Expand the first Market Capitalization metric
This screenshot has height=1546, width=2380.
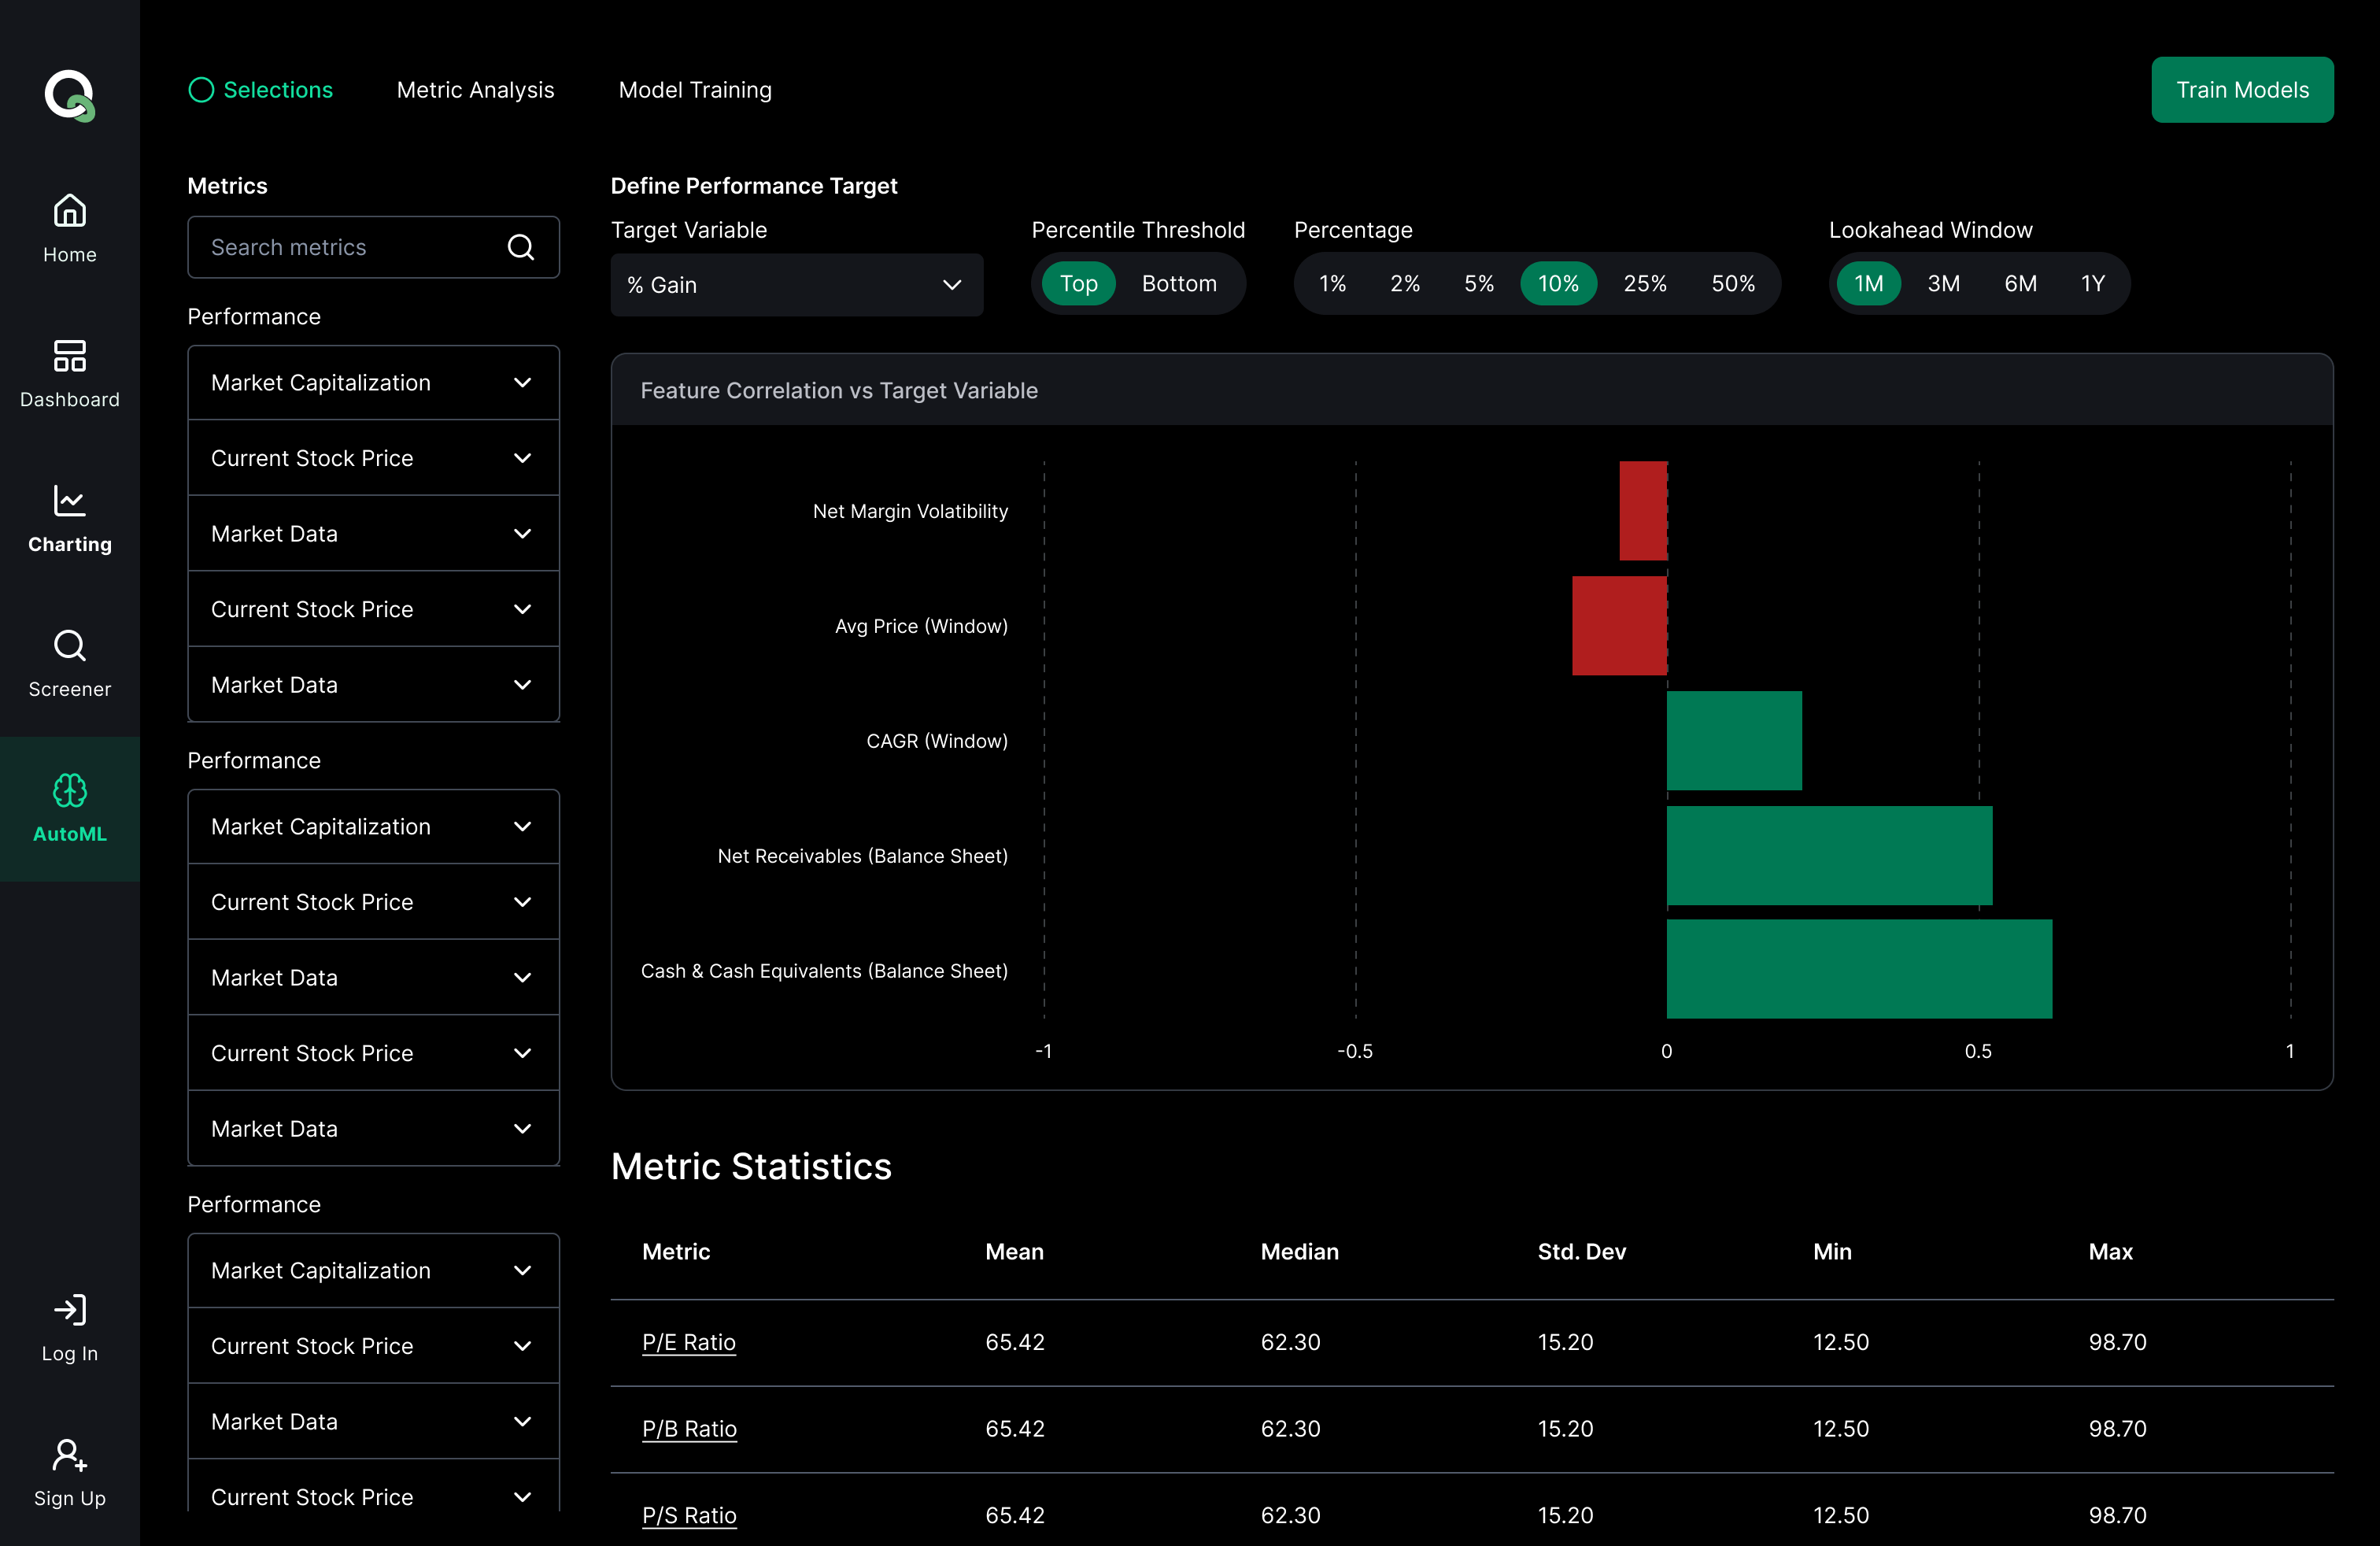372,383
